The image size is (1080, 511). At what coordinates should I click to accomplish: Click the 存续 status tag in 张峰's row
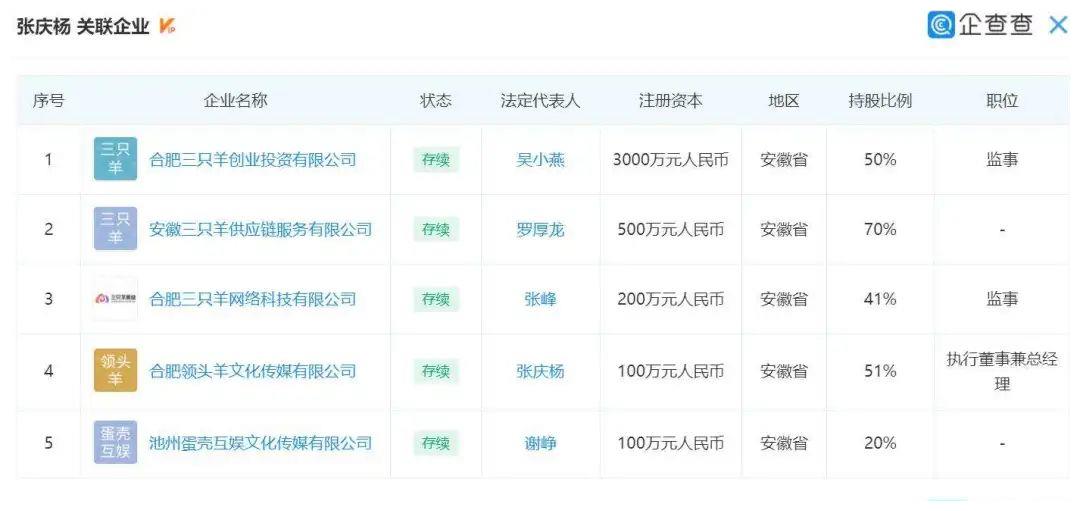[x=436, y=299]
